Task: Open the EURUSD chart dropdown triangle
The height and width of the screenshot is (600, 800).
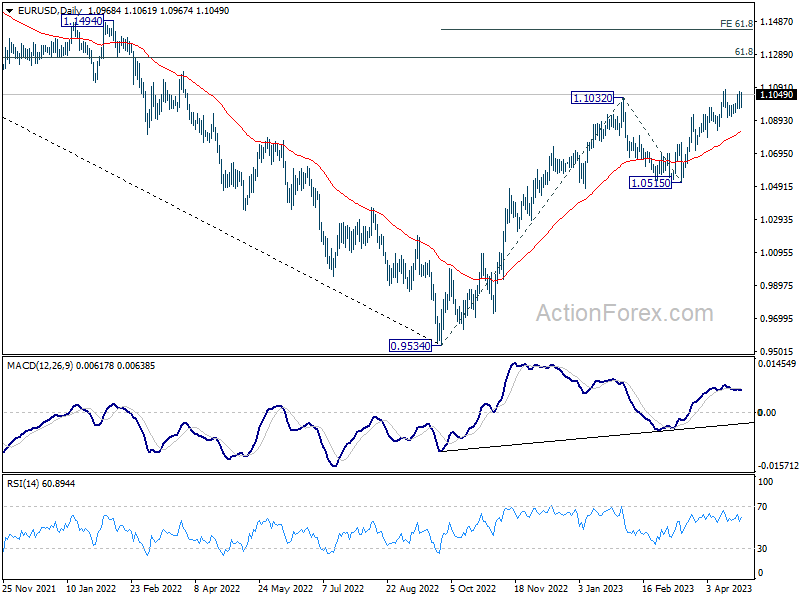Action: [x=9, y=11]
